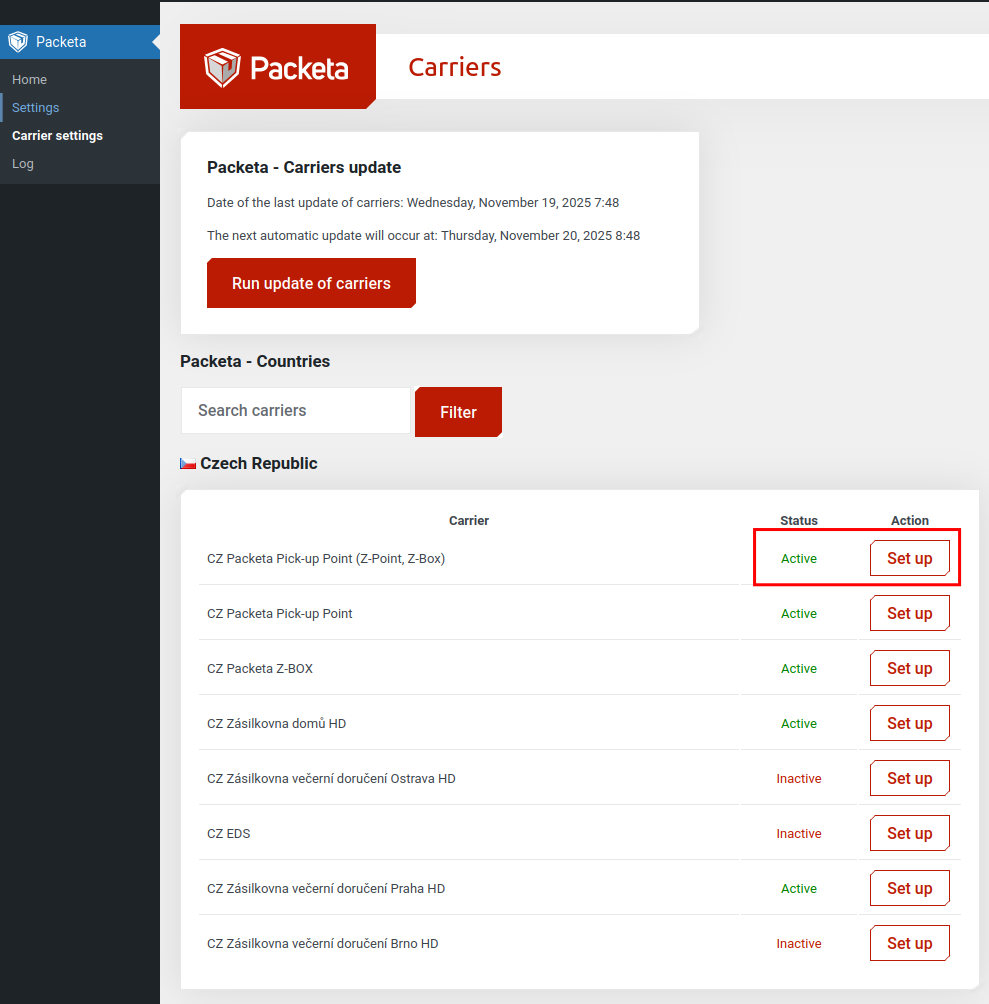Click the Packeta logo in header

point(277,67)
